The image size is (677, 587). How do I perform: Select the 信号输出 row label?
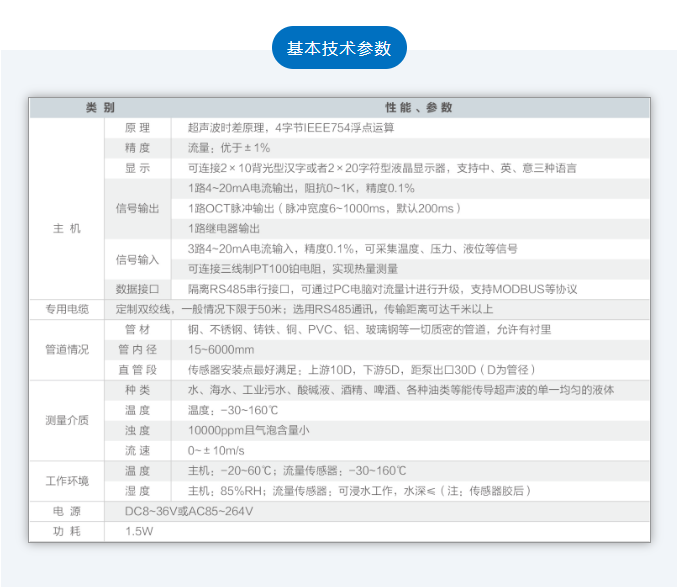[137, 209]
